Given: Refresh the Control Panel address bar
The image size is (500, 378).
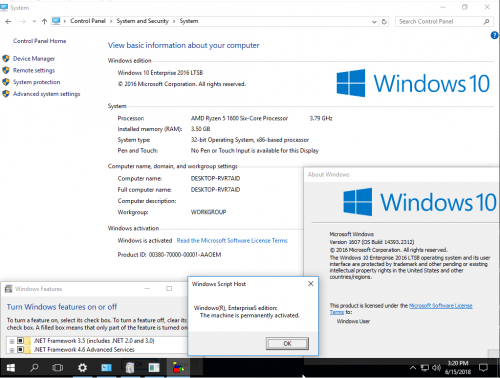Looking at the screenshot, I should pos(384,22).
